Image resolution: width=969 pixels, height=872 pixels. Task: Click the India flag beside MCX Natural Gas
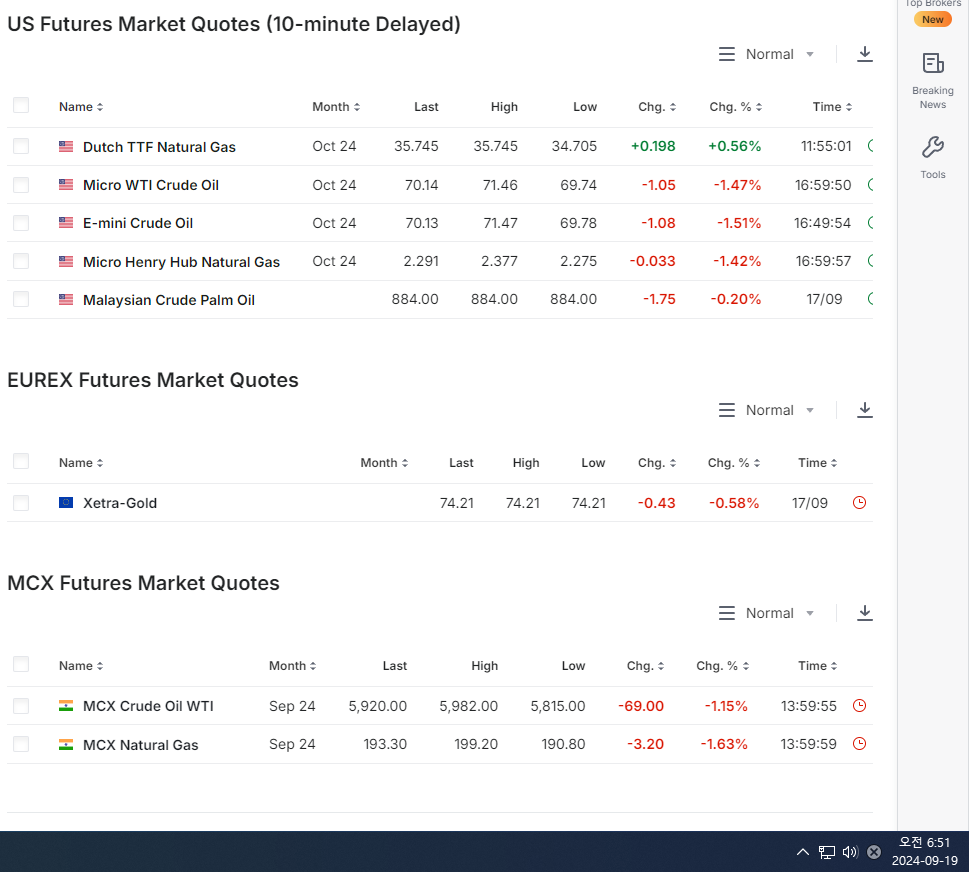tap(66, 744)
